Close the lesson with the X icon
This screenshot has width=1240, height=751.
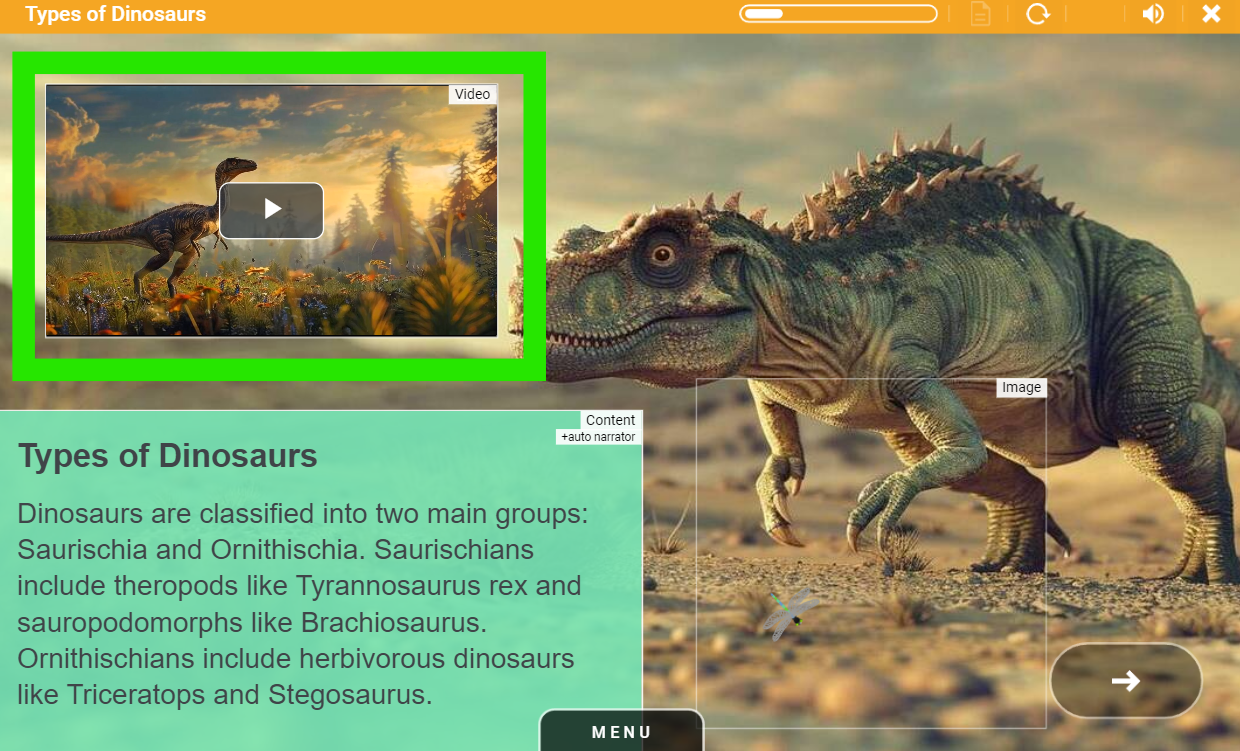tap(1211, 14)
